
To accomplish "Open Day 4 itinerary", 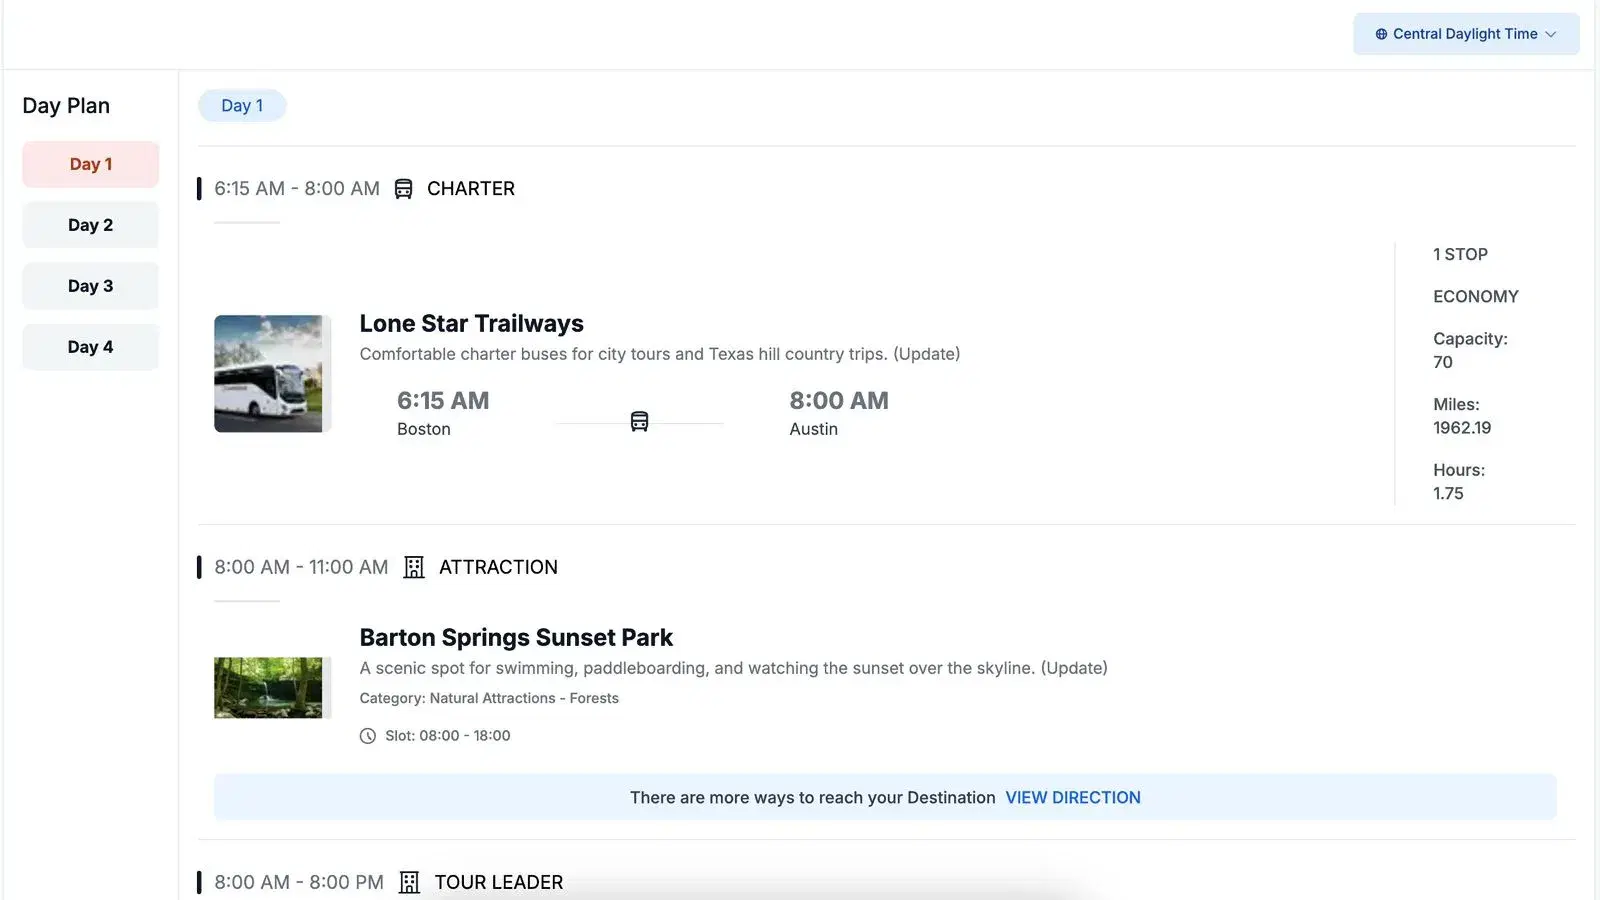I will click(90, 346).
